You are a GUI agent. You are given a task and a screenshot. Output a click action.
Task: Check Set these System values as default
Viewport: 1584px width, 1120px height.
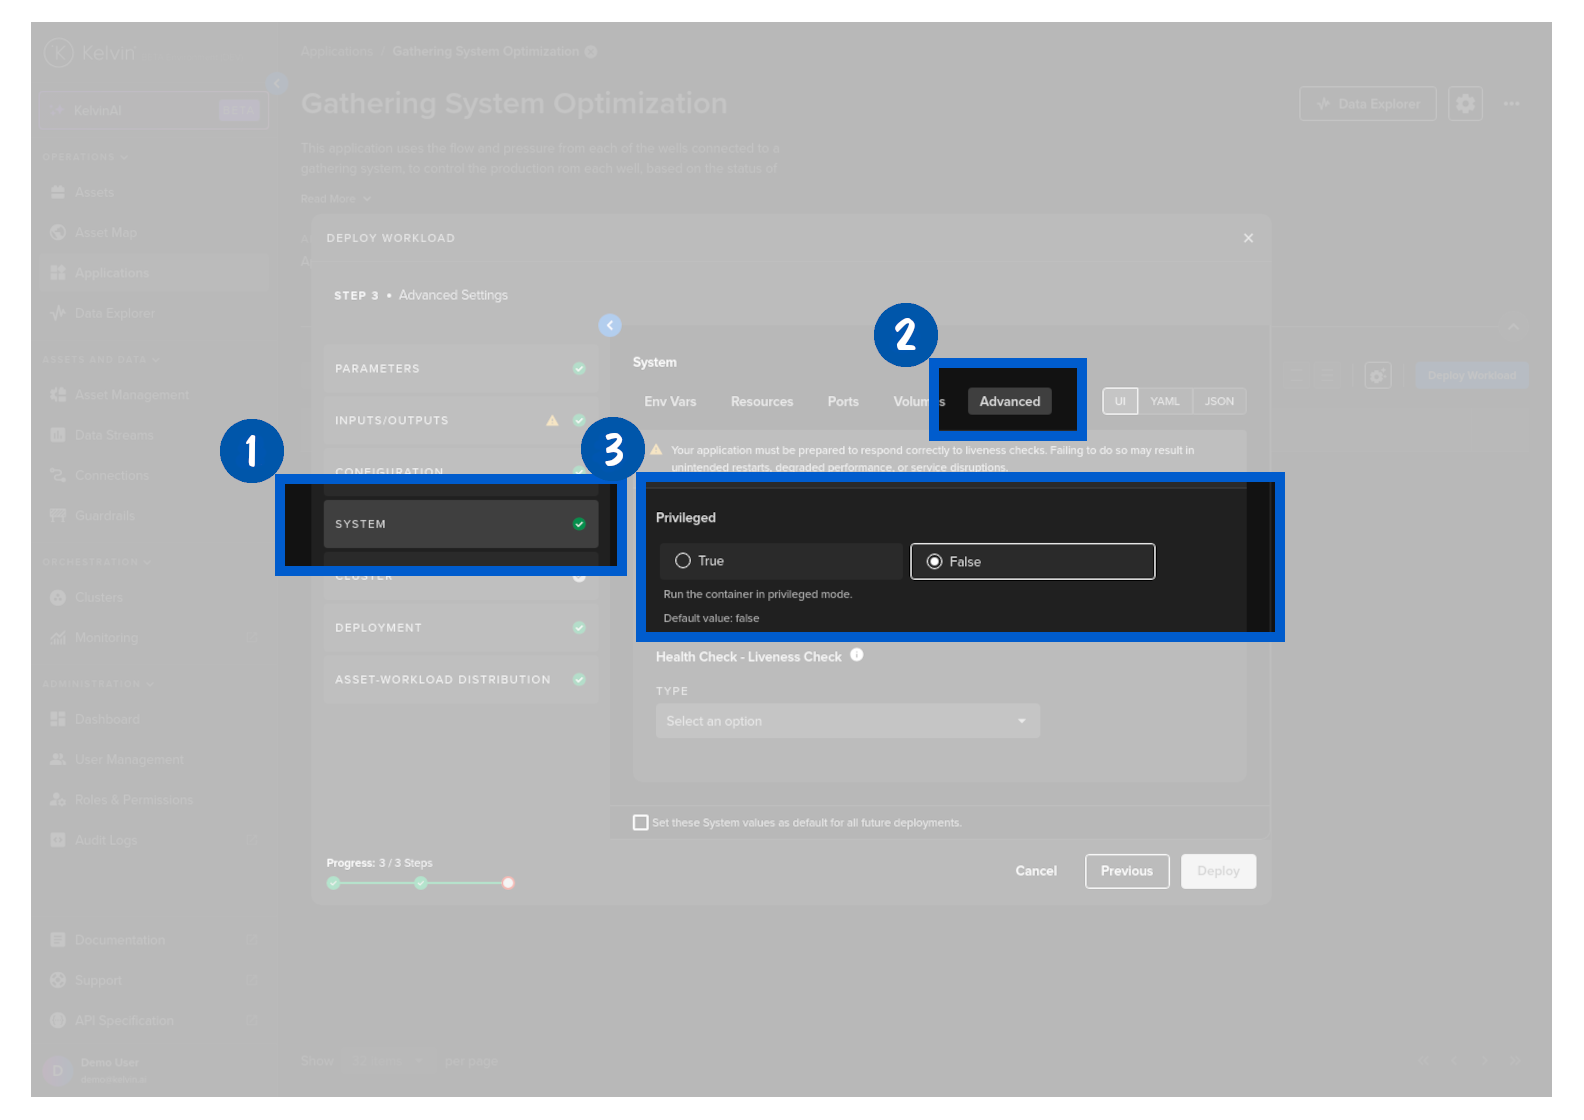[641, 823]
